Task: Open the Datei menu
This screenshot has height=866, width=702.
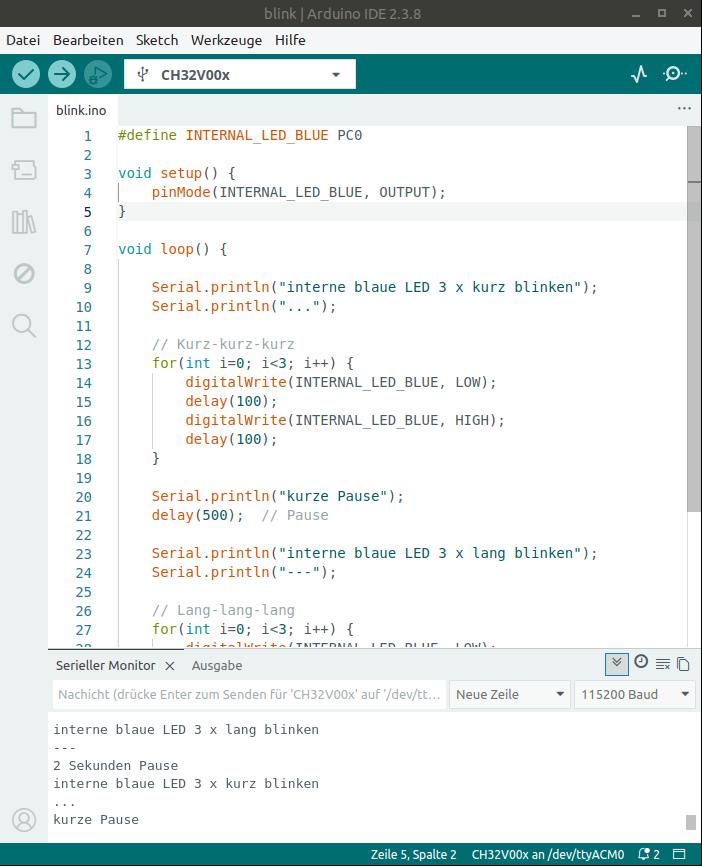Action: pos(23,40)
